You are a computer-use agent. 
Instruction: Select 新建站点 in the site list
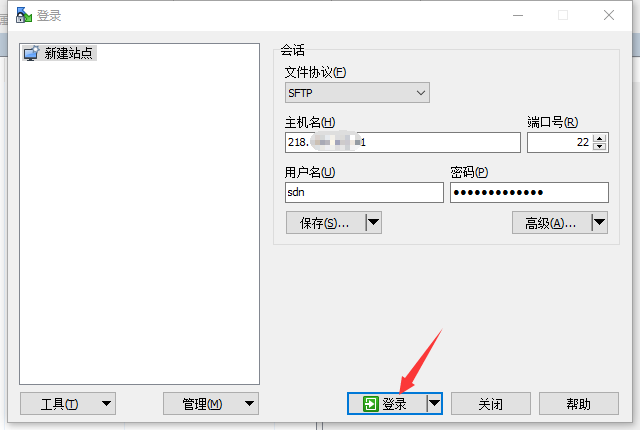pos(68,53)
